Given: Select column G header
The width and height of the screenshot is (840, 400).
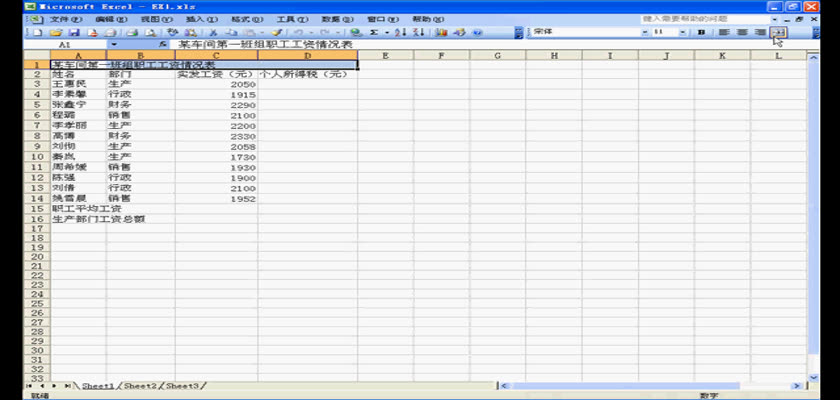Looking at the screenshot, I should (497, 55).
